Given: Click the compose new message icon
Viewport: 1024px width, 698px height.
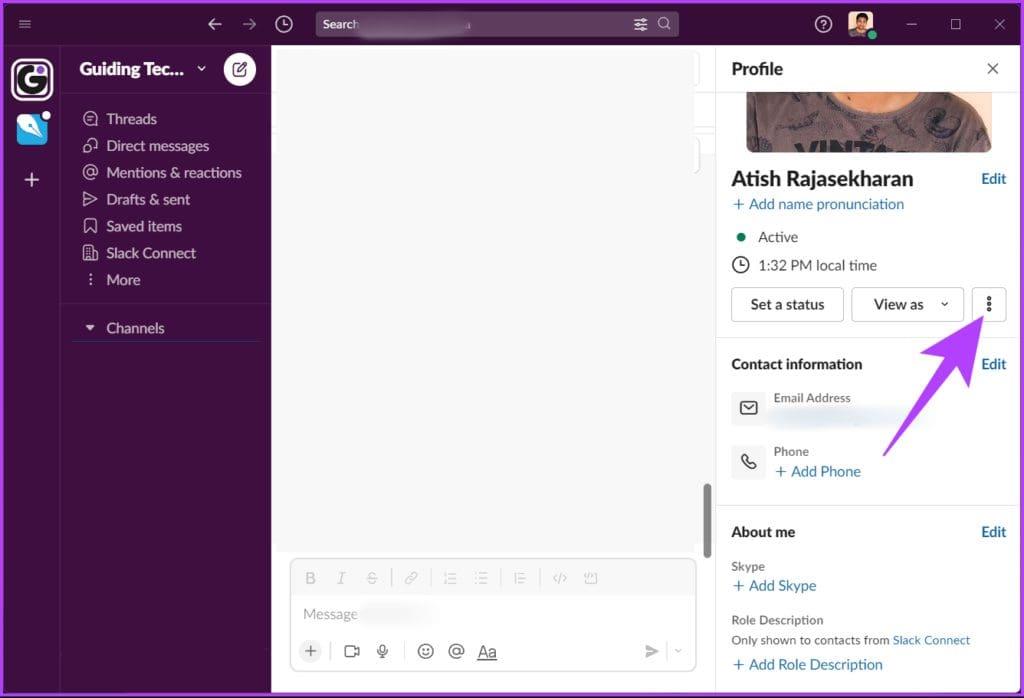Looking at the screenshot, I should [240, 69].
